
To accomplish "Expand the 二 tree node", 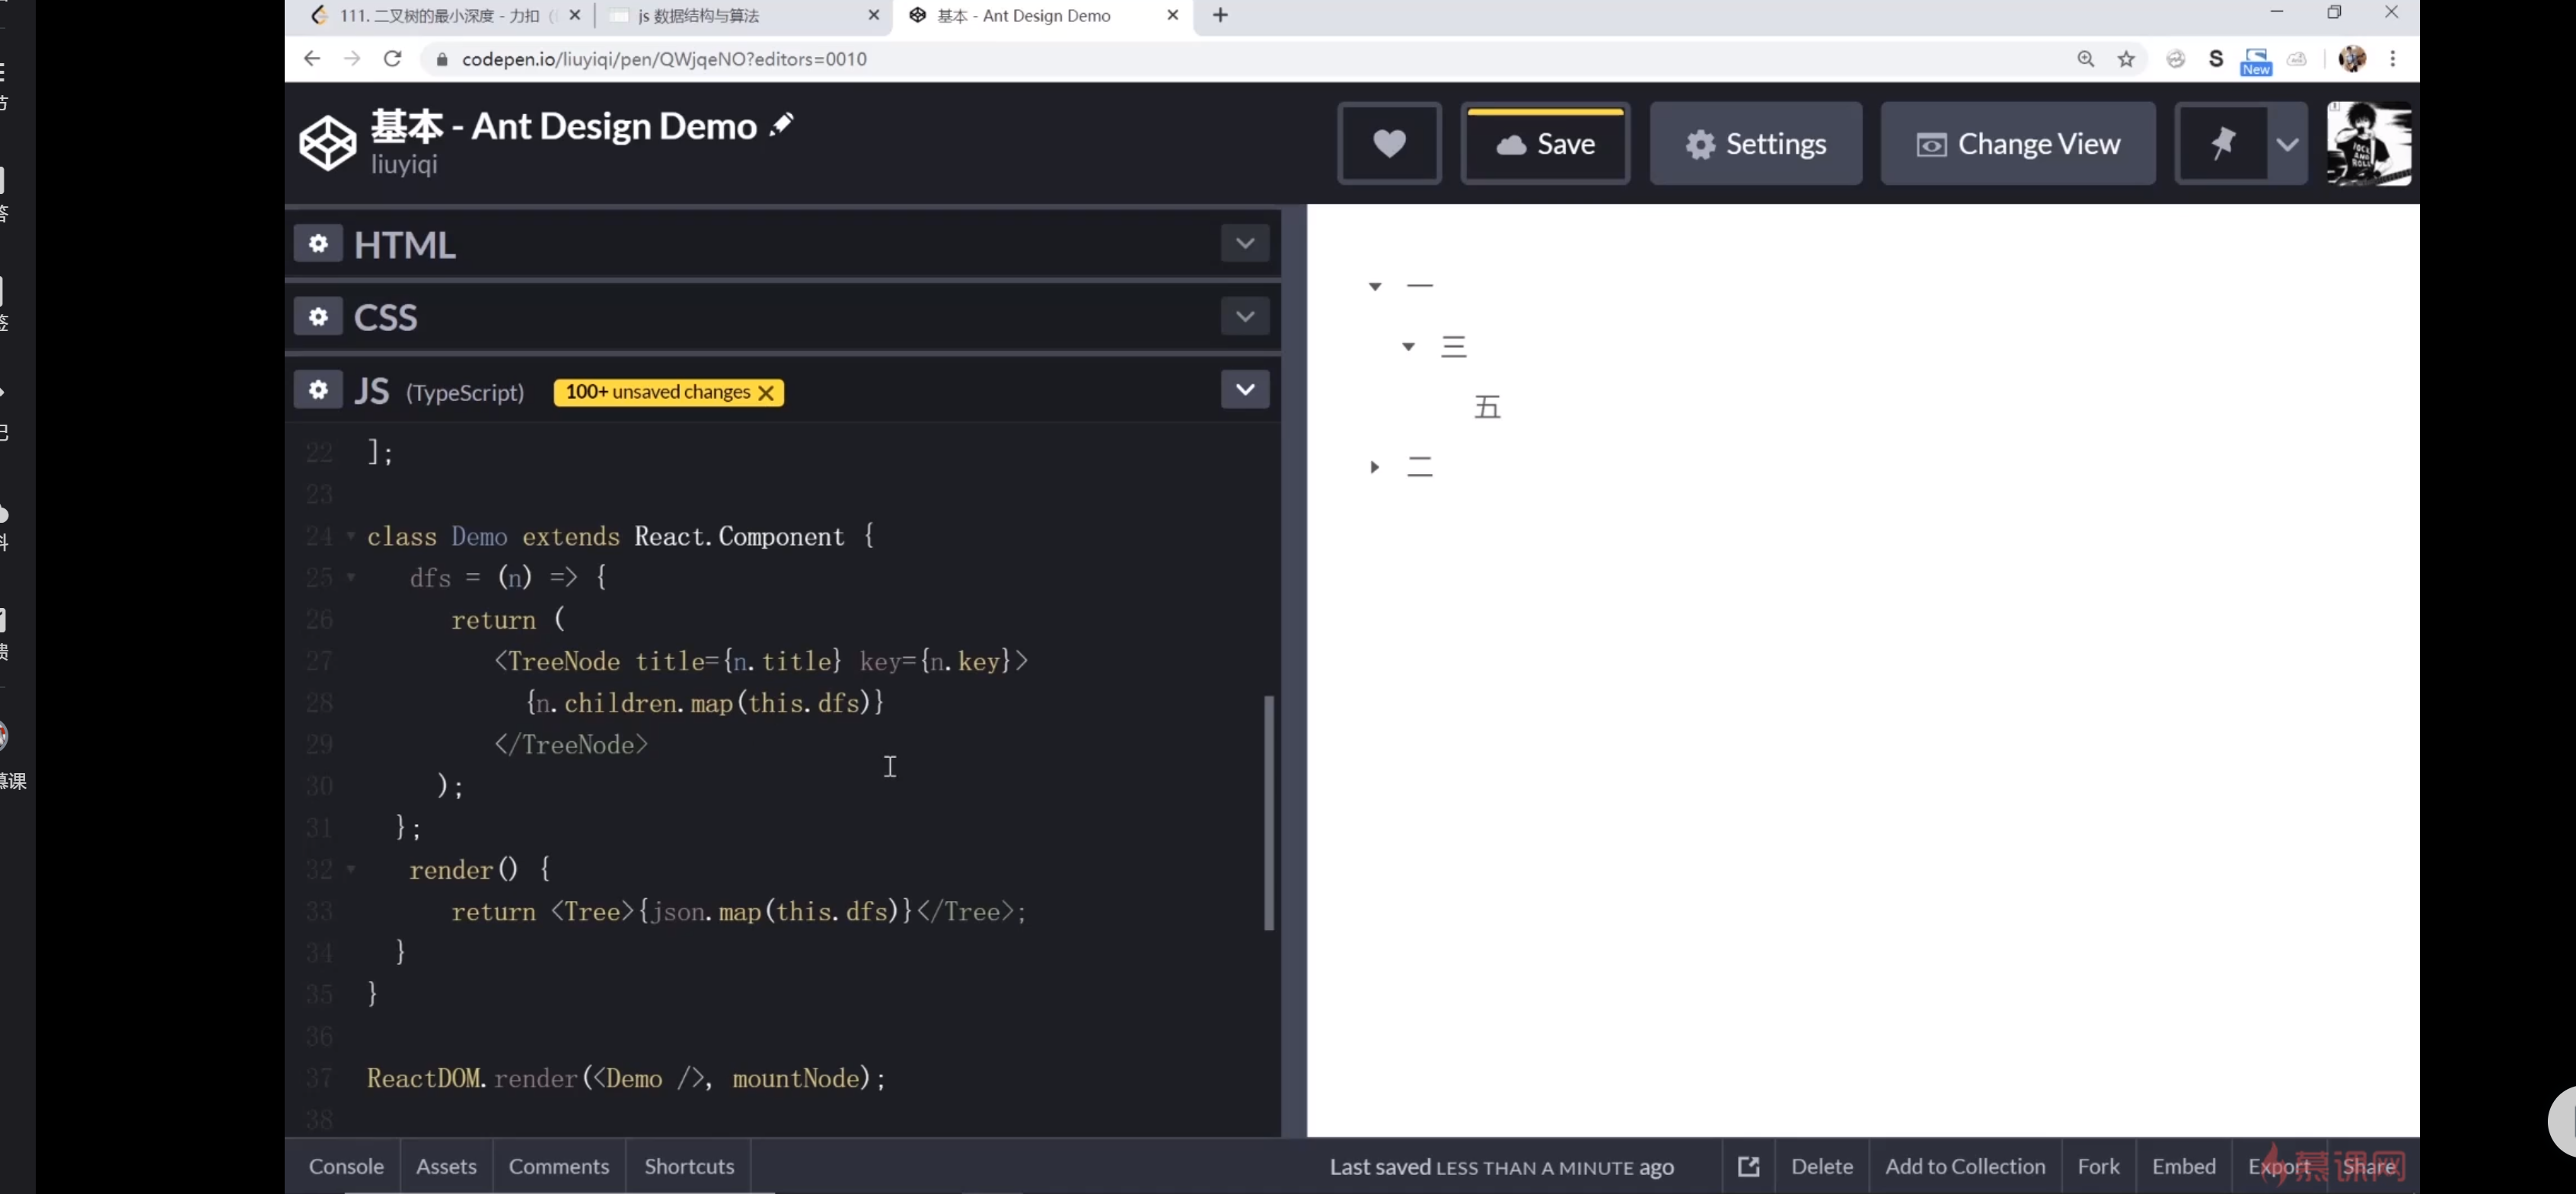I will click(x=1375, y=467).
